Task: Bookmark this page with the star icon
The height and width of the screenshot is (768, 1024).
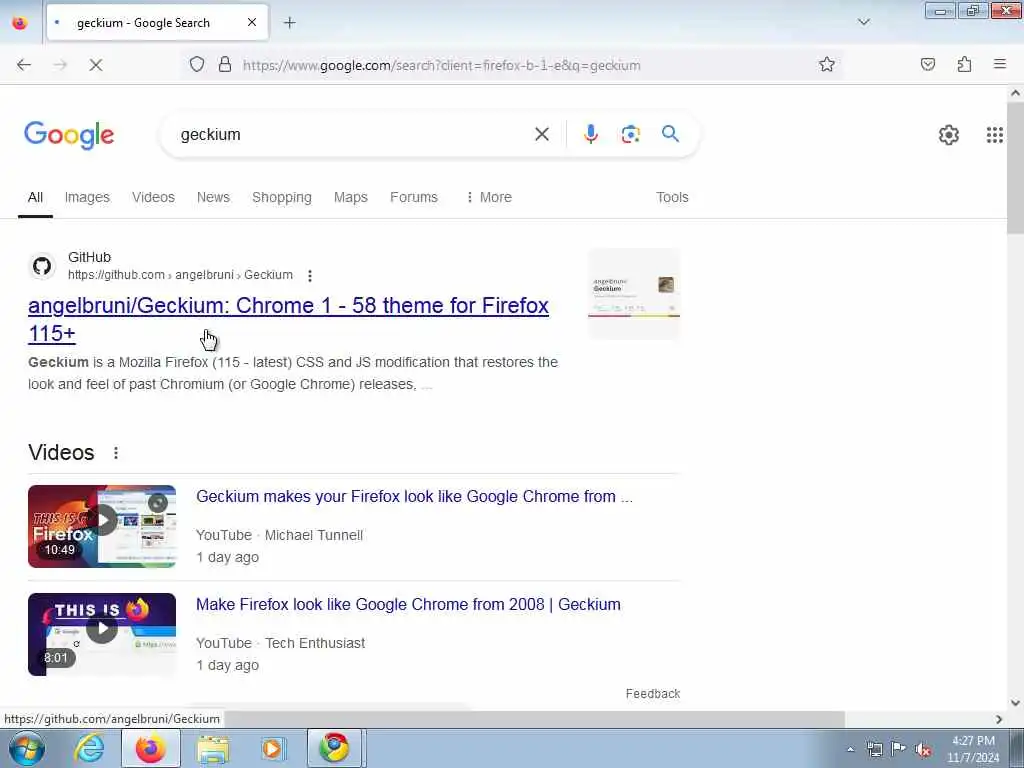Action: (827, 64)
